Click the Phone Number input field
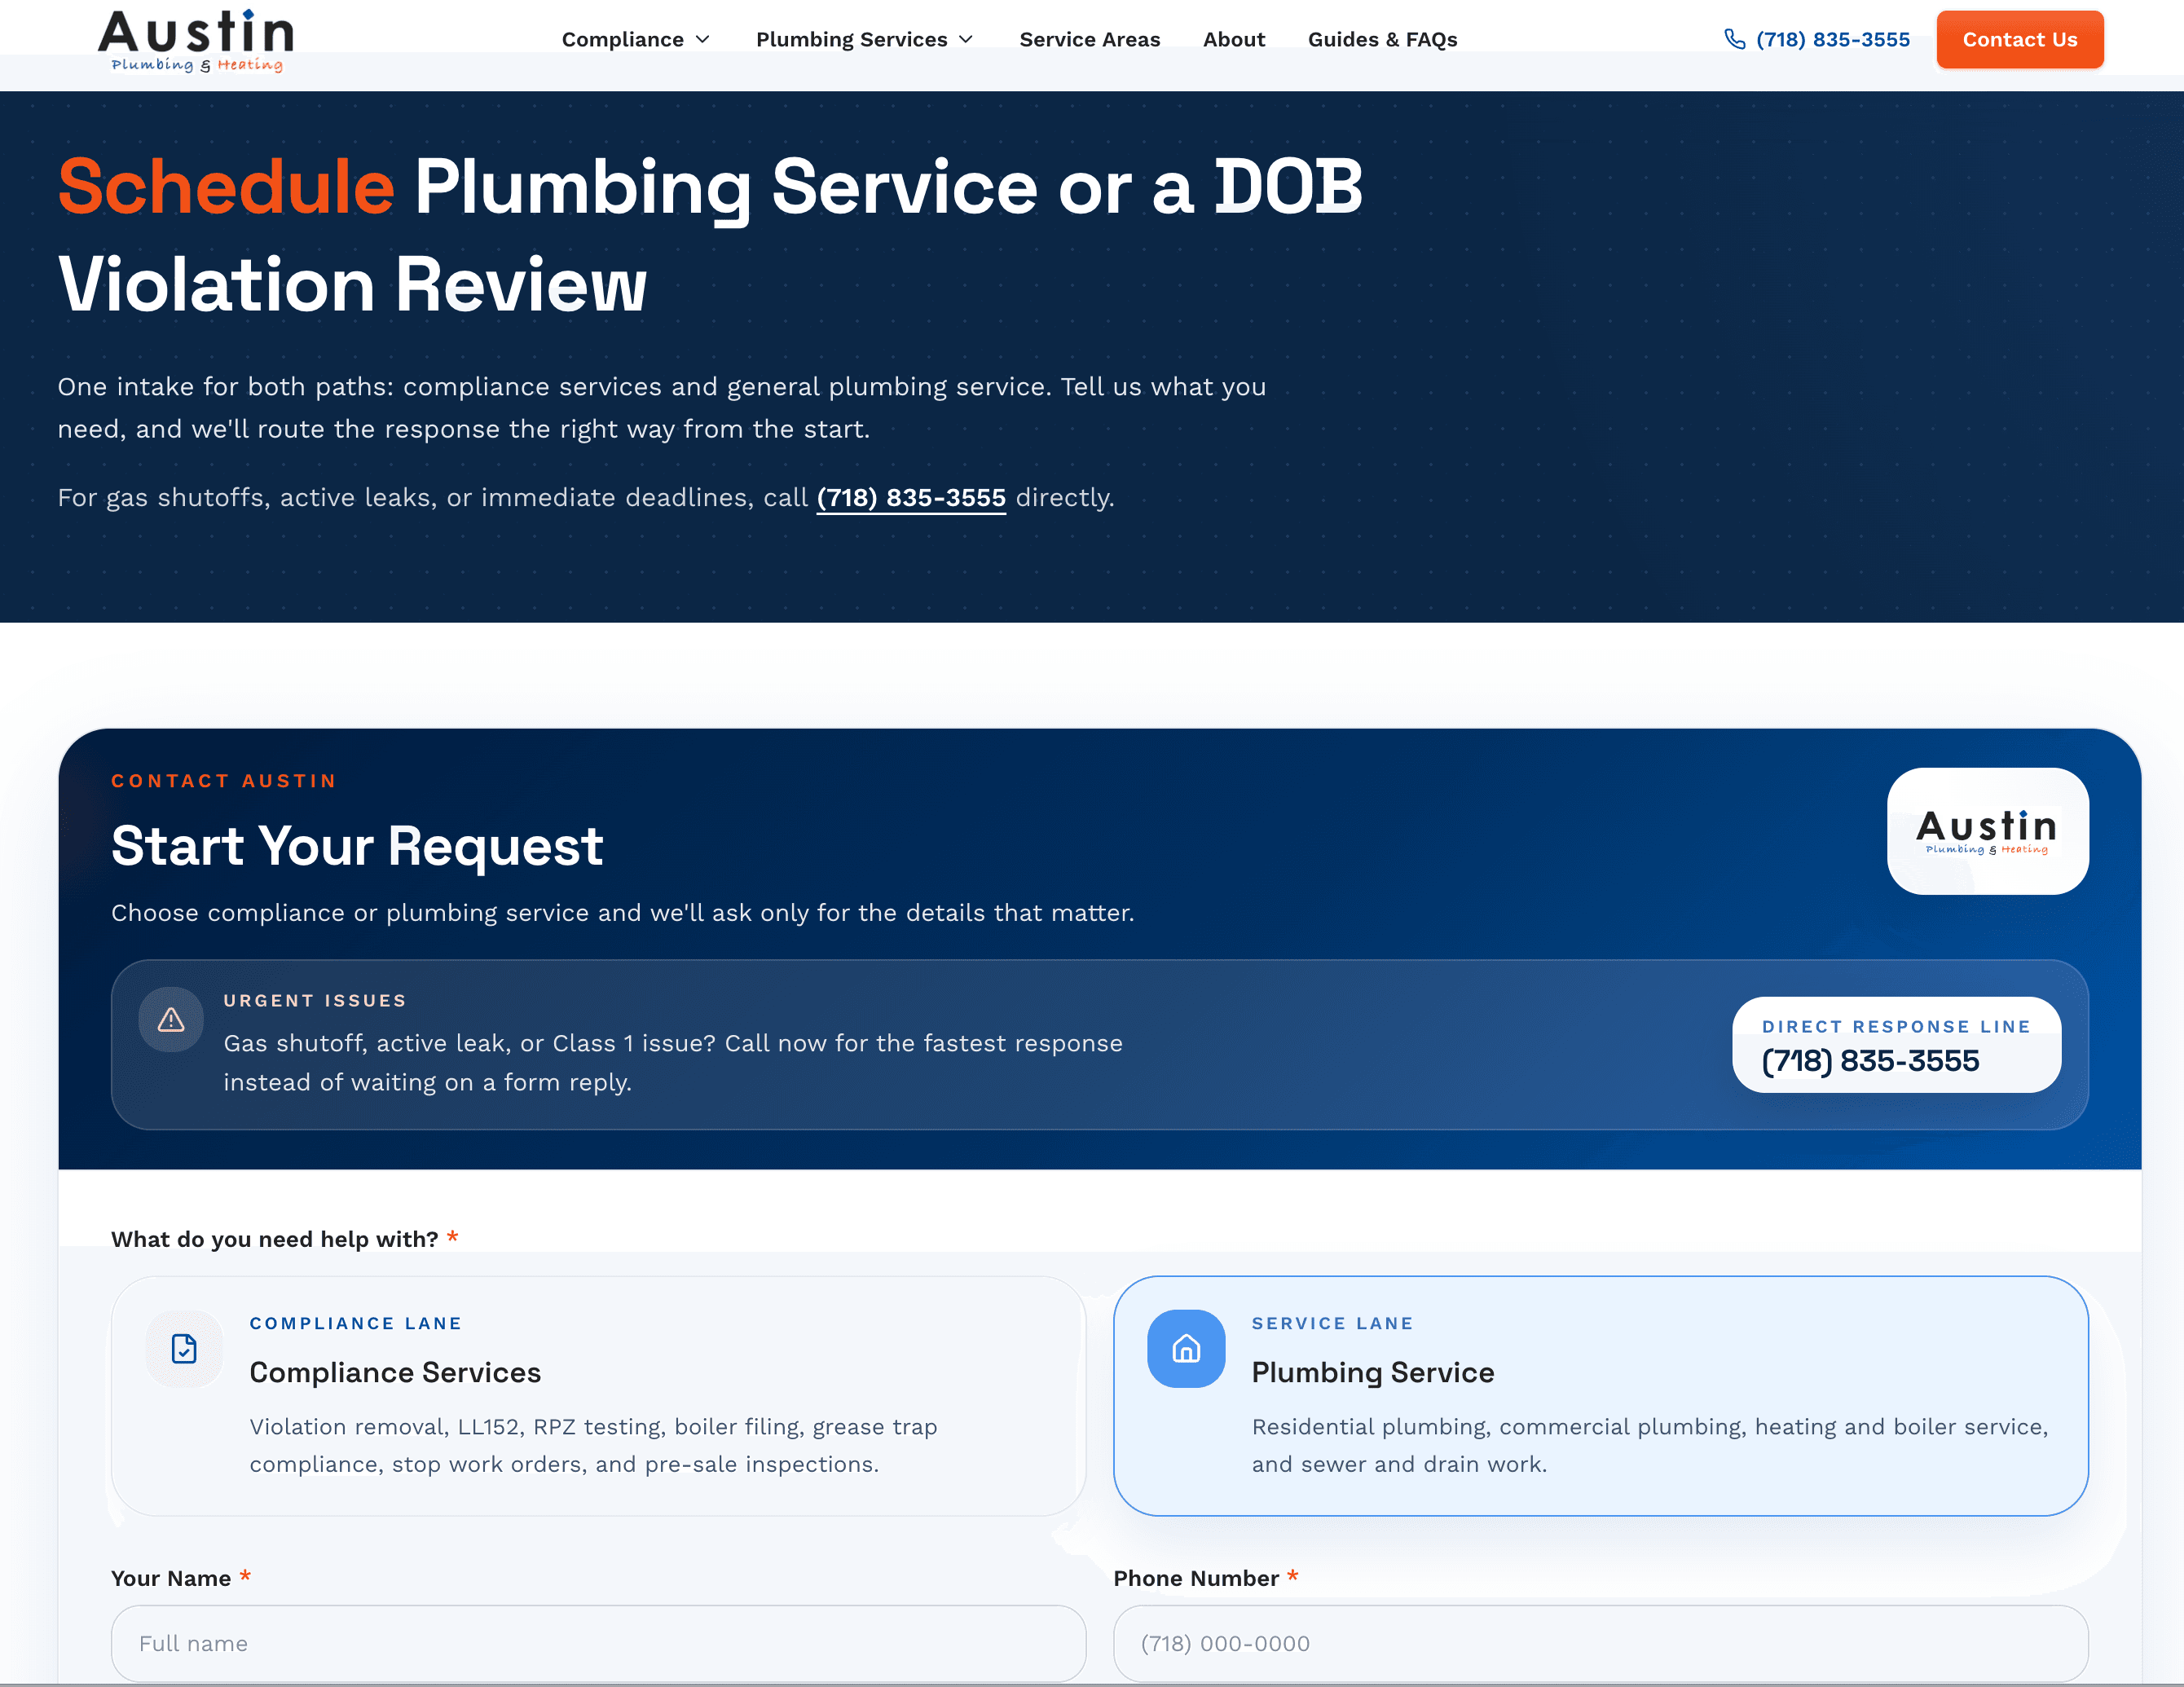 (1600, 1643)
